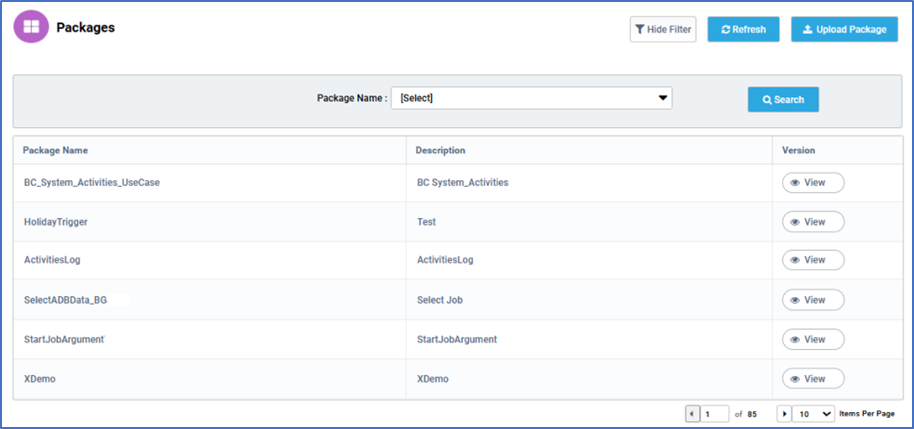Sort by Description column header

440,150
